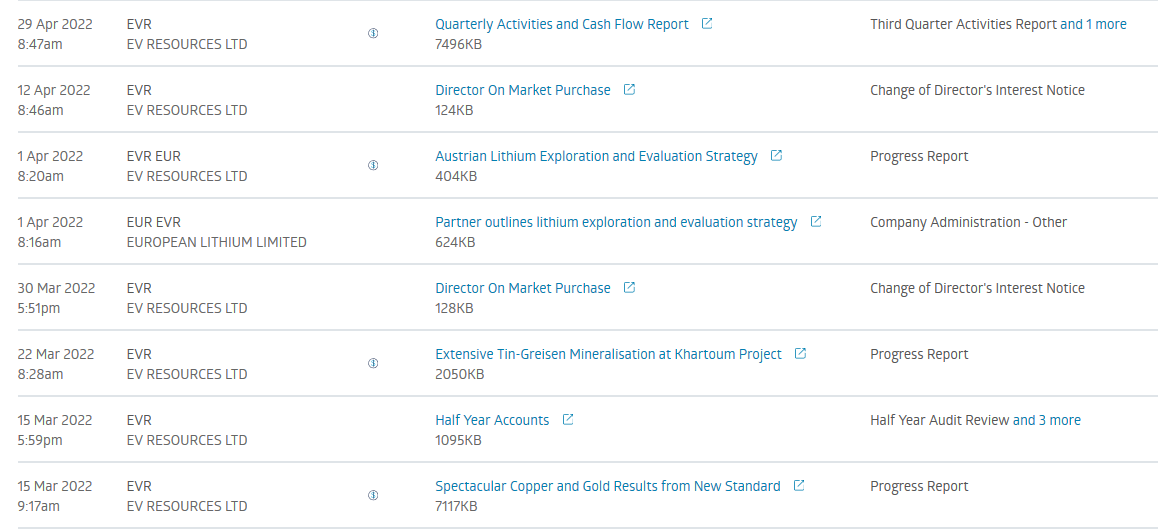Click price sensitive icon on 29 Apr row
1159x530 pixels.
[x=373, y=33]
